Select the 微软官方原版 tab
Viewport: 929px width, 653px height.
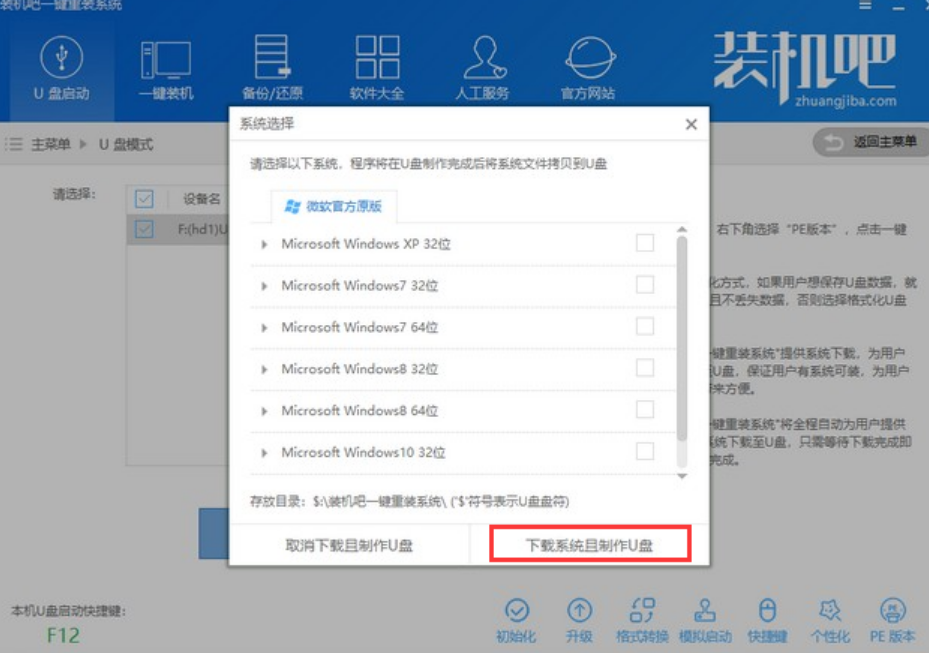334,206
